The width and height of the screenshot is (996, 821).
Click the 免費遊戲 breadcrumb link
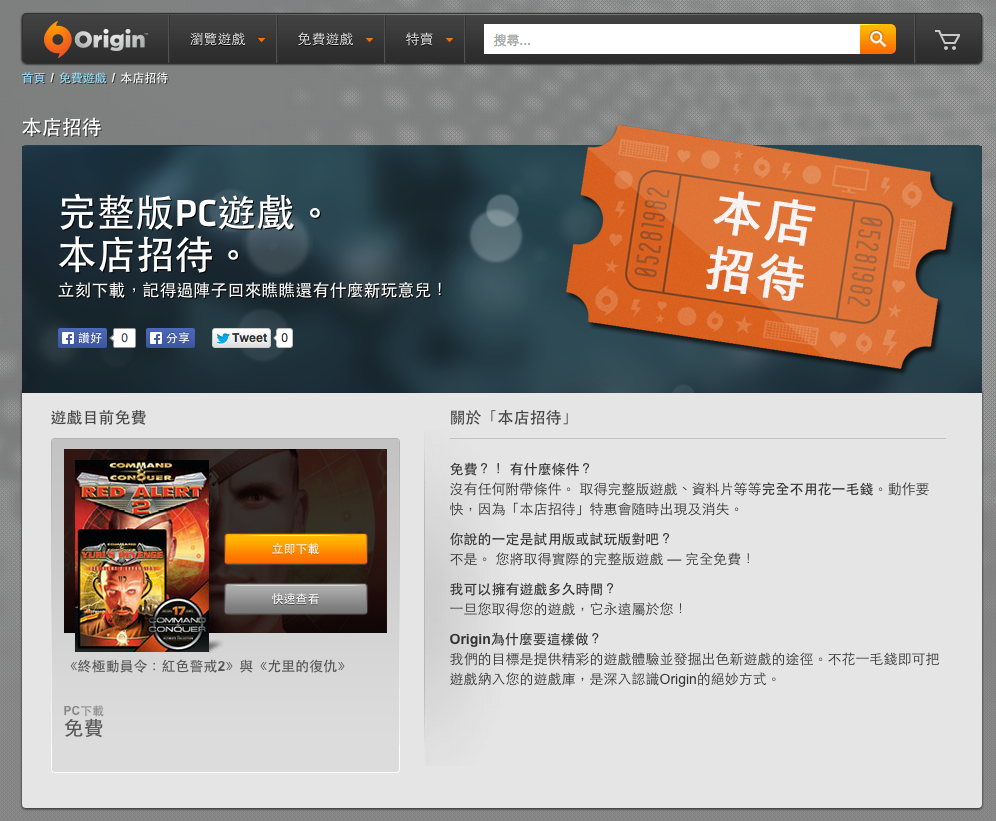coord(82,78)
